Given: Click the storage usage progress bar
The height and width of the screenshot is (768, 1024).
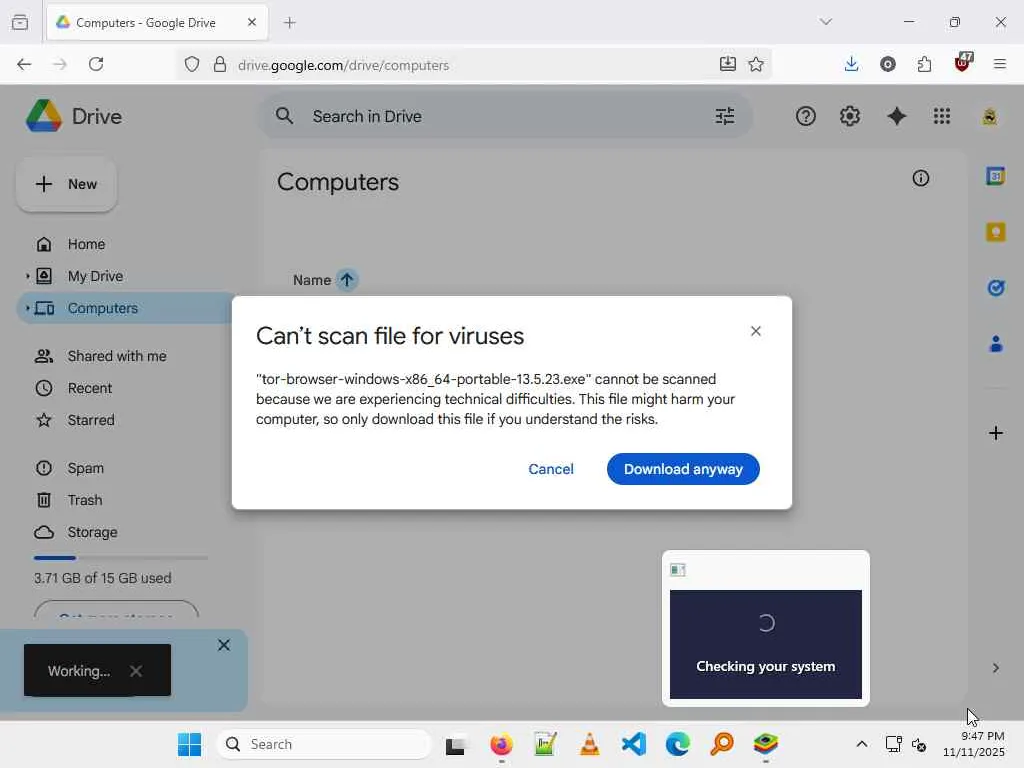Looking at the screenshot, I should pos(121,558).
